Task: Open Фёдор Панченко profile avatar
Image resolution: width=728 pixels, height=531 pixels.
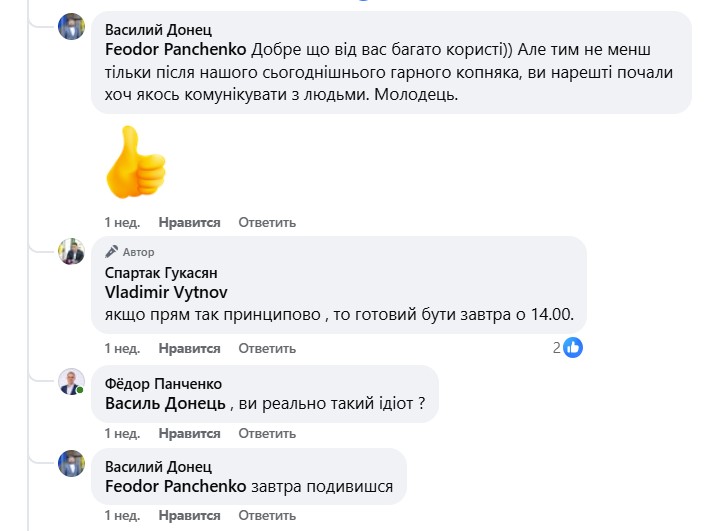Action: click(x=71, y=381)
